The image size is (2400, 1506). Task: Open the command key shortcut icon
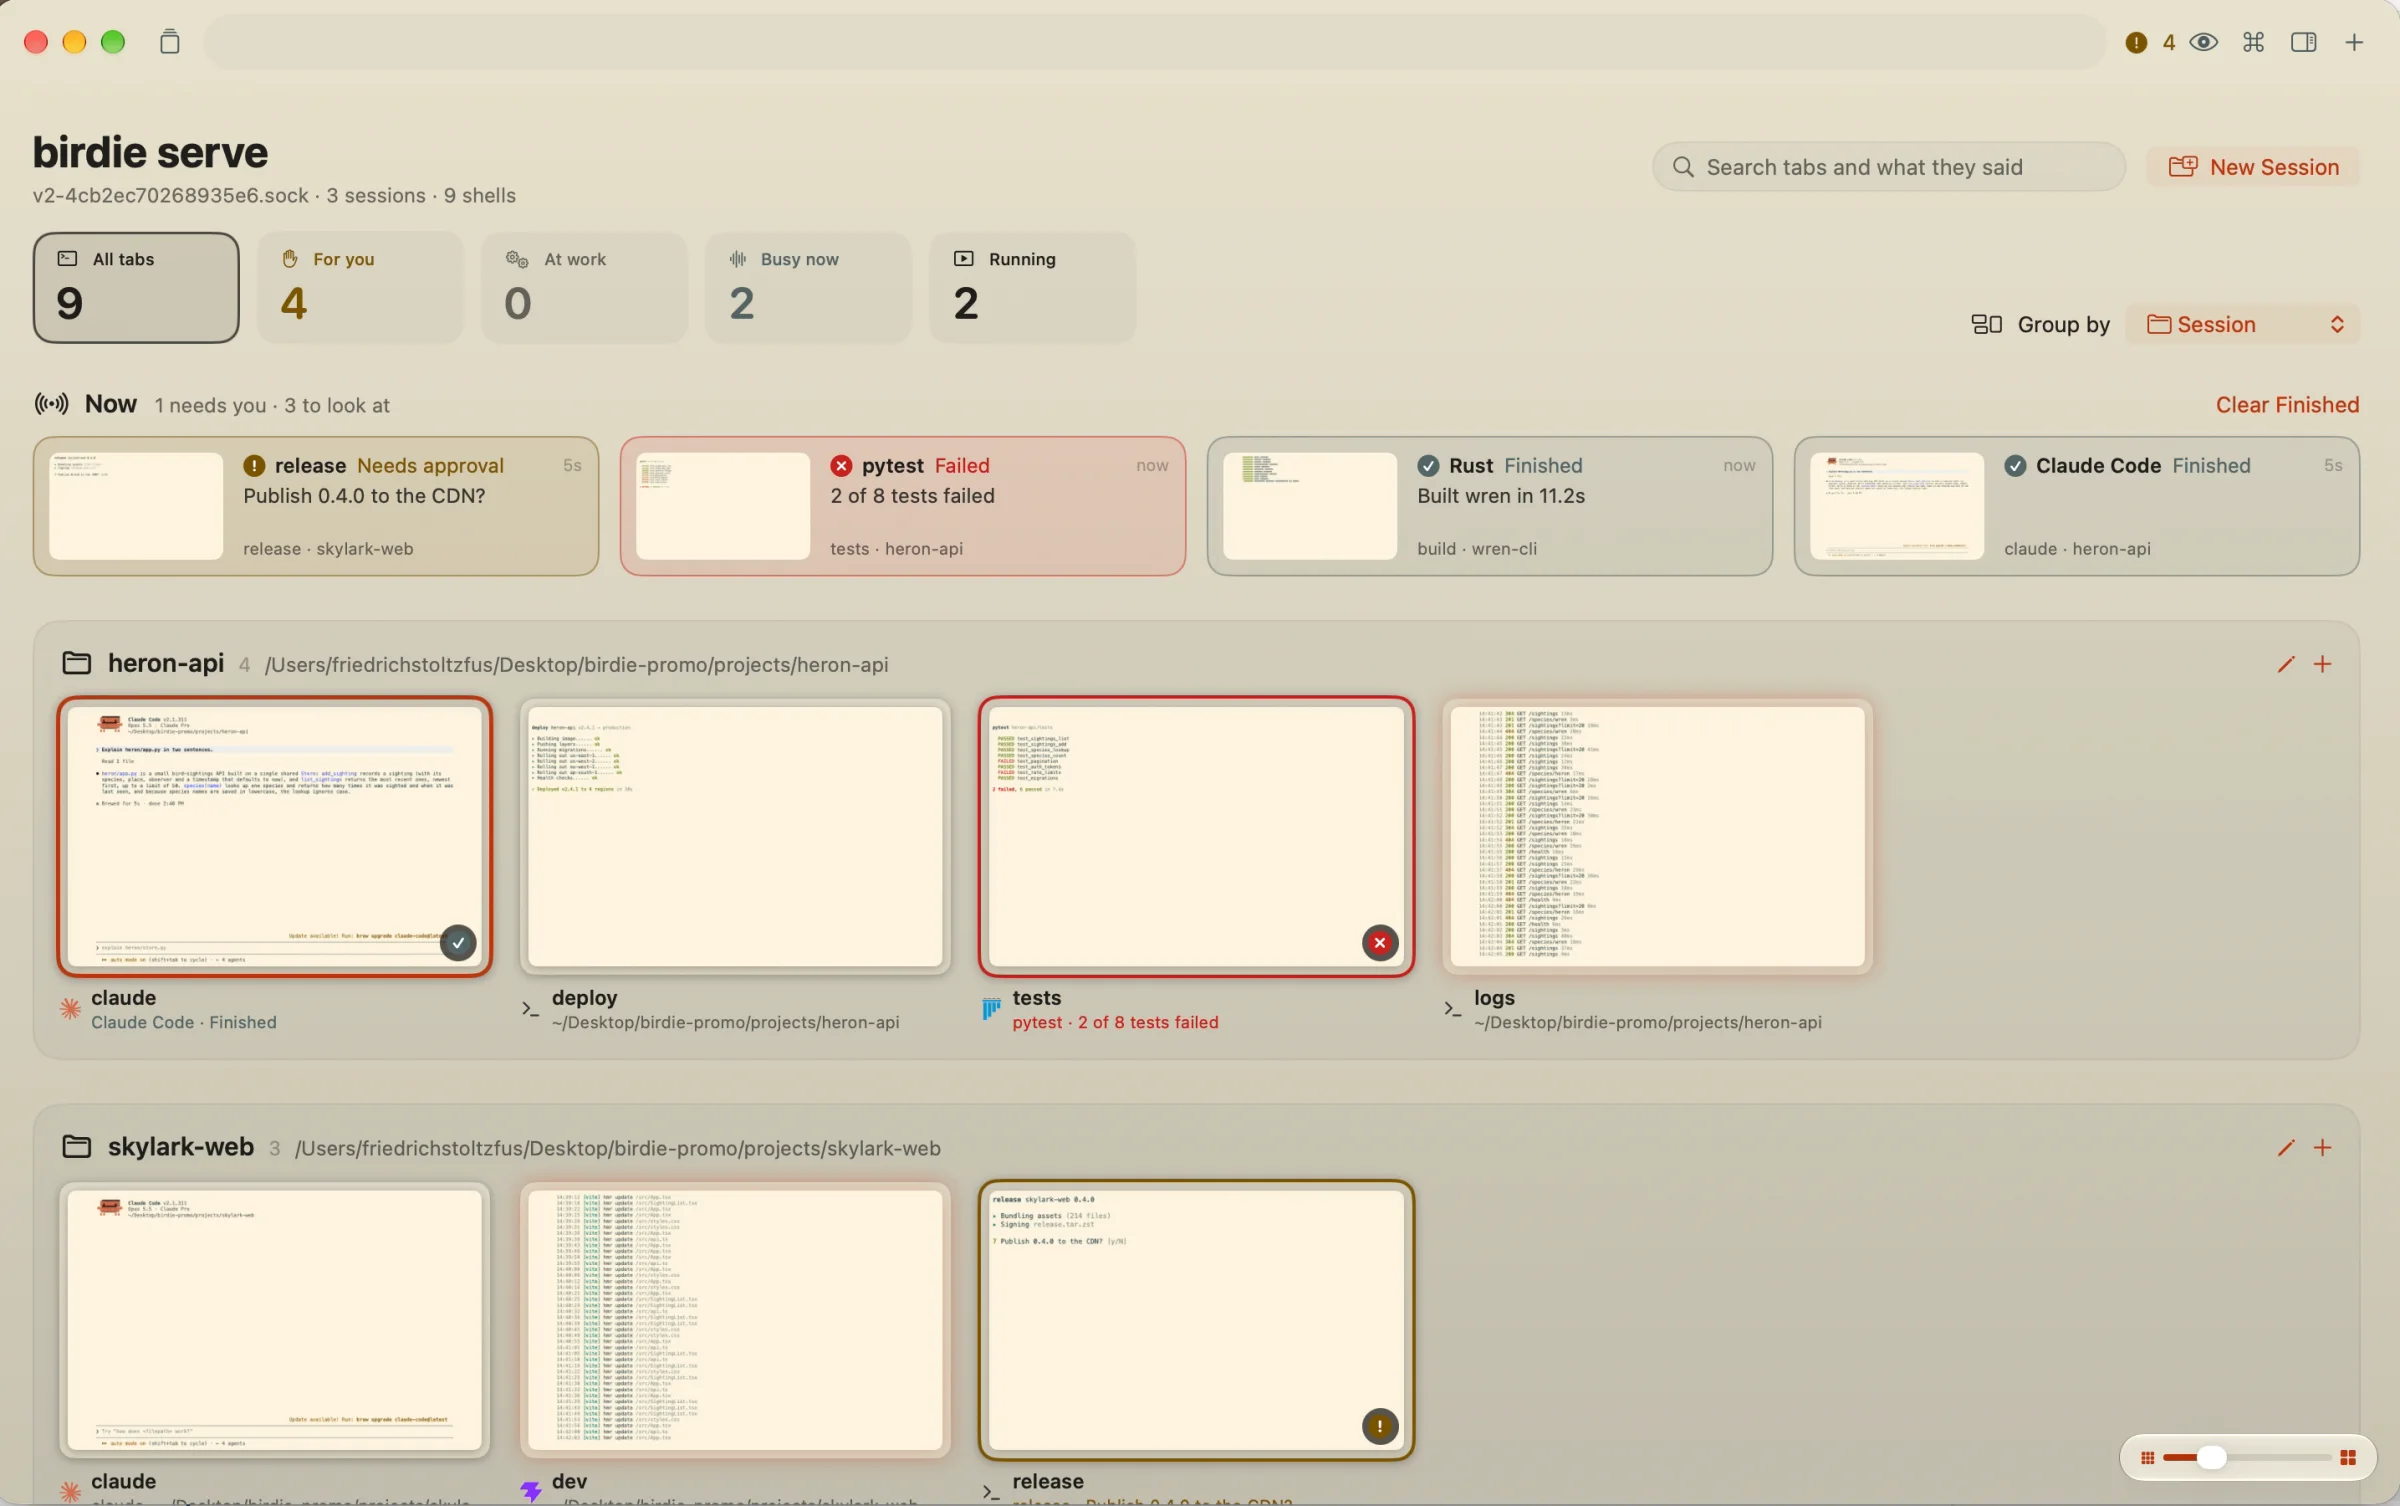(x=2253, y=42)
